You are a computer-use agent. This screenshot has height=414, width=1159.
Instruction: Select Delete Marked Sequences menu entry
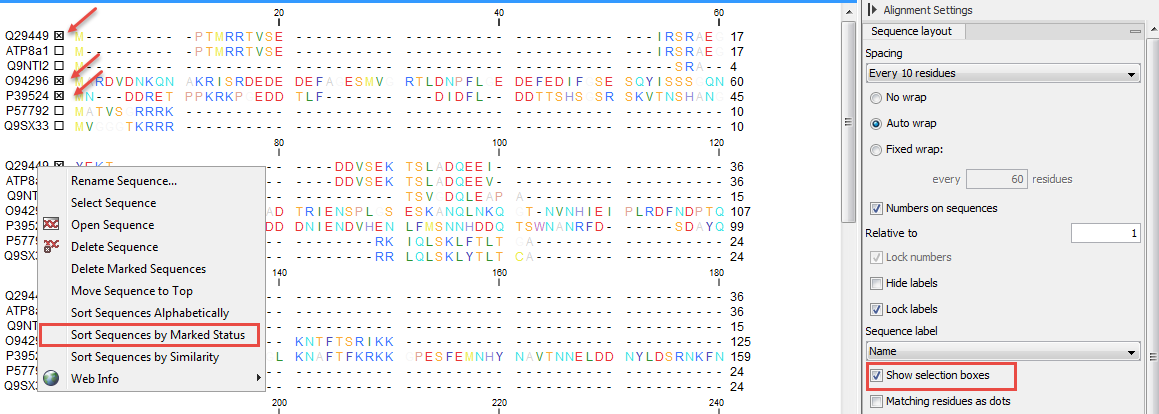[138, 269]
